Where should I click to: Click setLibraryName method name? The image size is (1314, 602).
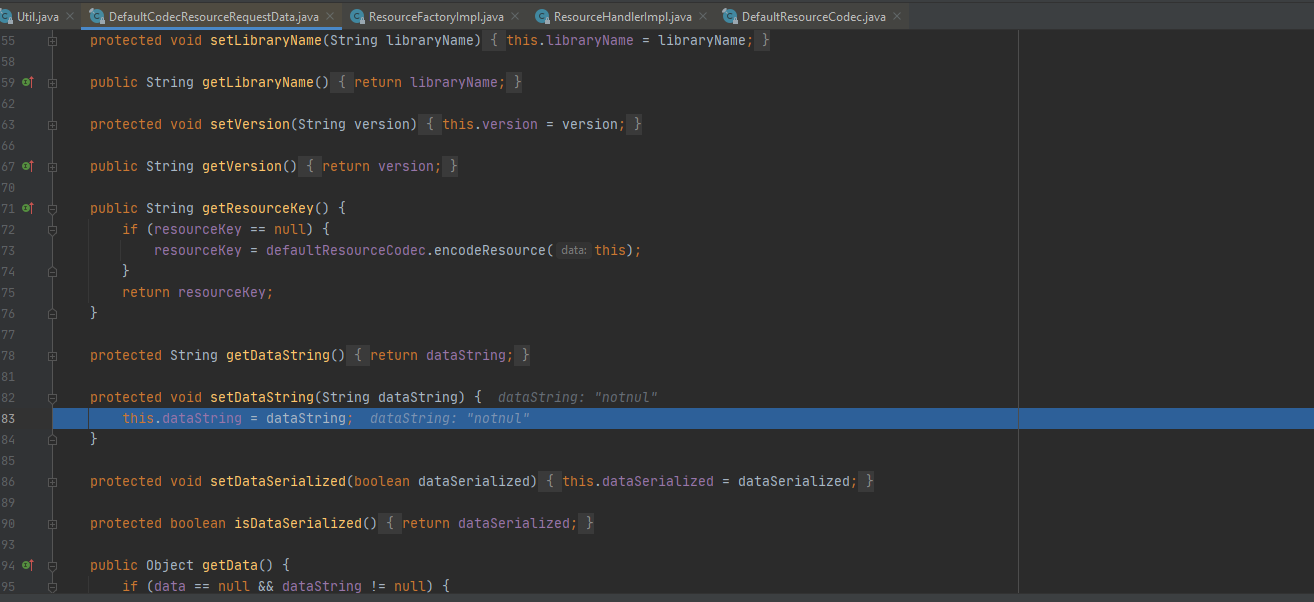click(265, 40)
